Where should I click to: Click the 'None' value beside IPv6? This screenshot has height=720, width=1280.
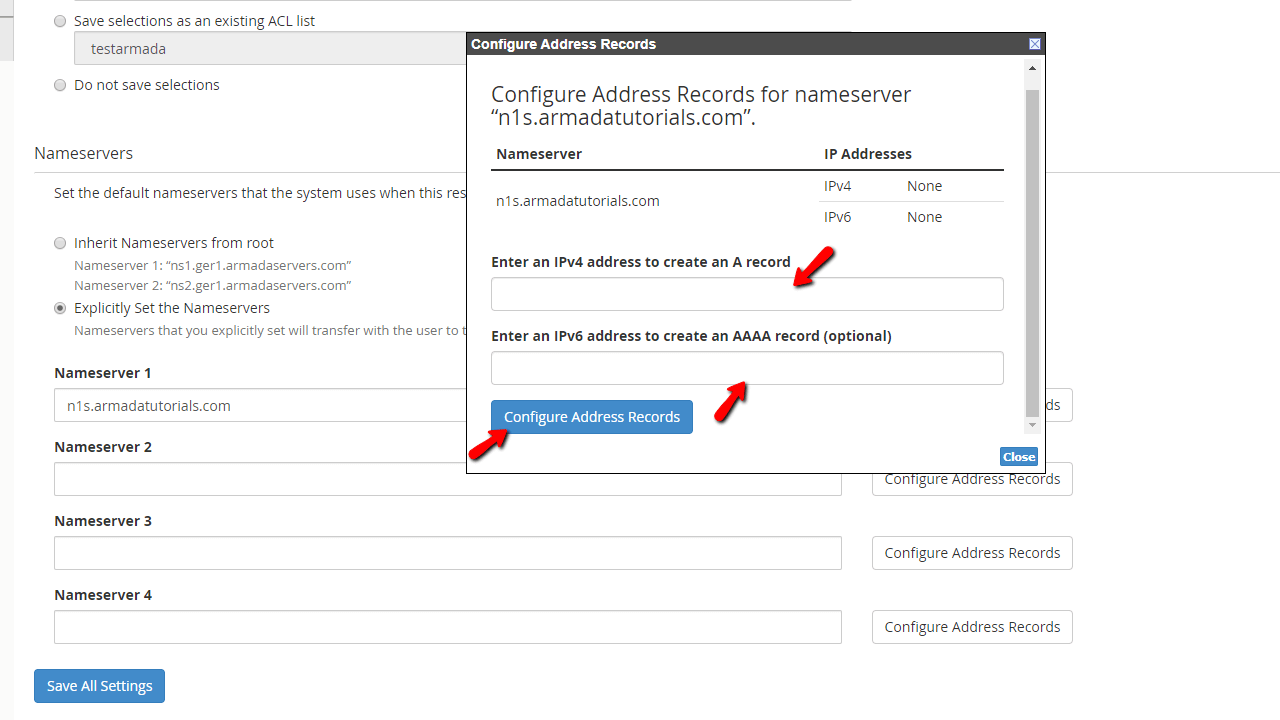925,217
